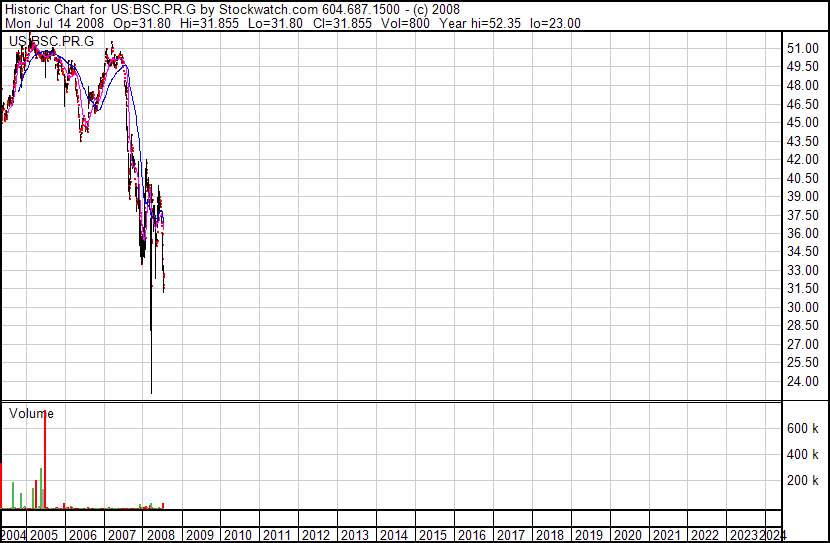Click the lo=23.00 value in header
Image resolution: width=830 pixels, height=543 pixels.
(x=556, y=23)
